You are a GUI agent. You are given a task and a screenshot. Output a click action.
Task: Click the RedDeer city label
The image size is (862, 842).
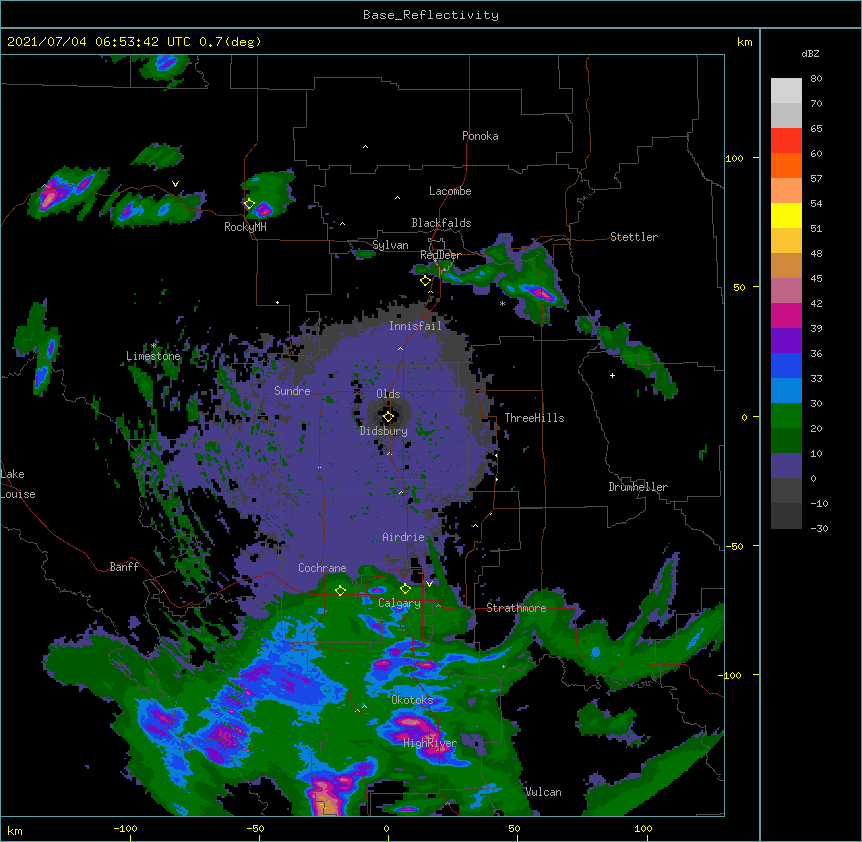click(440, 255)
